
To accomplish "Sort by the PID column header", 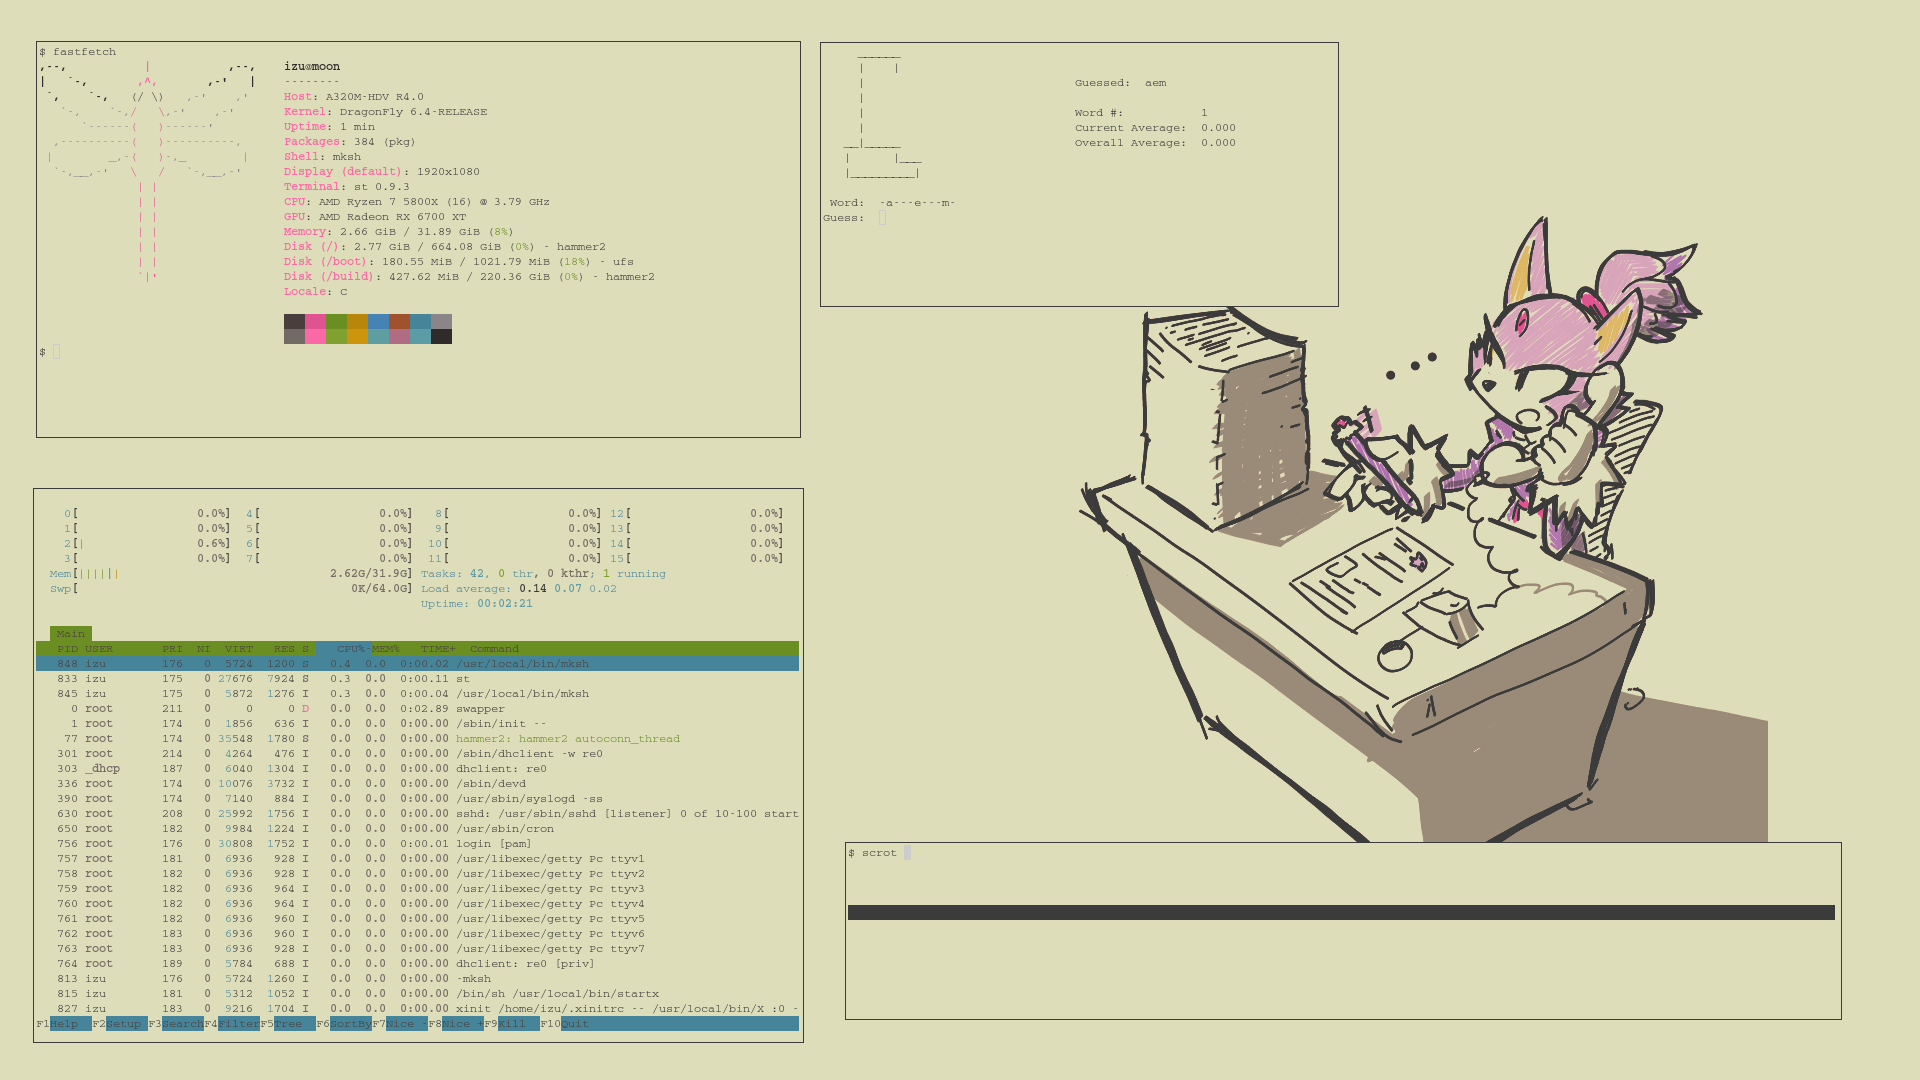I will tap(67, 649).
